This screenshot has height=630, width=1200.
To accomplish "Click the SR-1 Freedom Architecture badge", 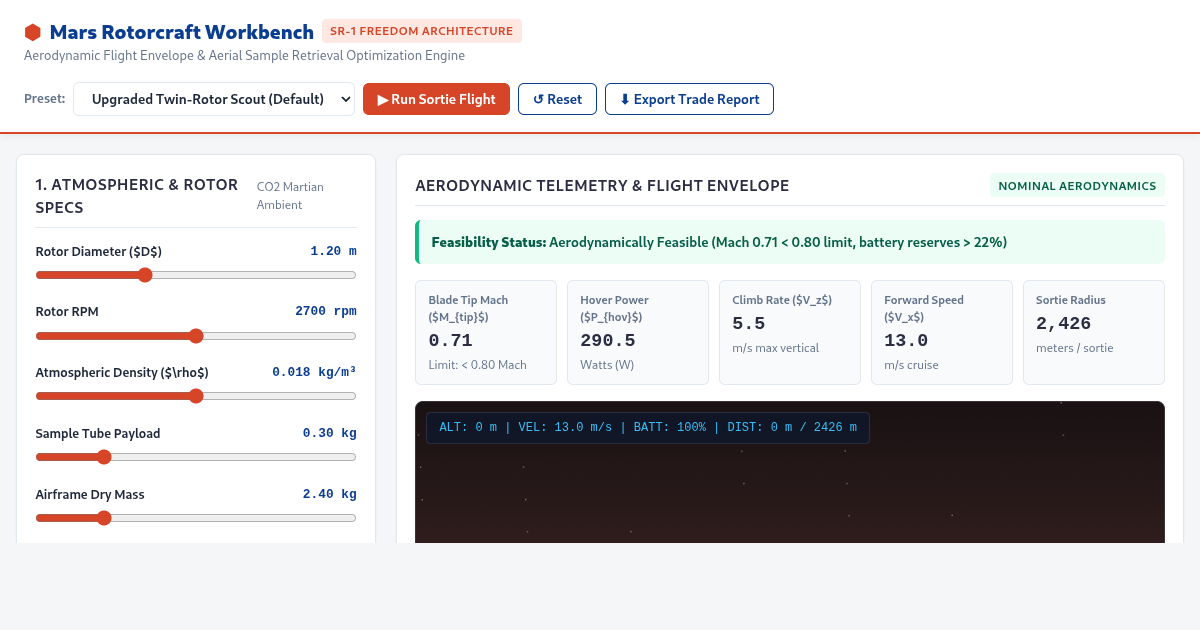I will click(x=422, y=31).
